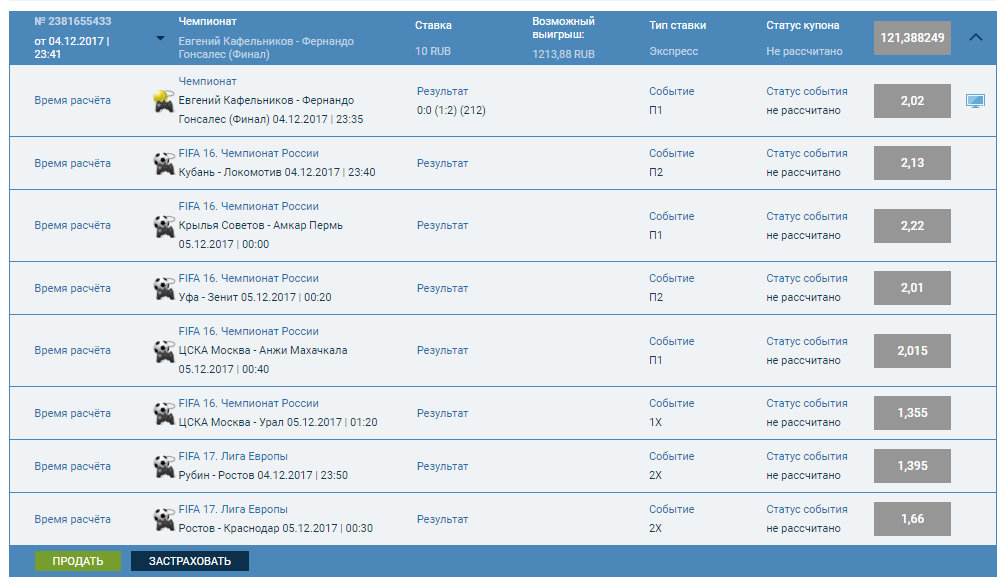Click total odds 121,388249 box
Viewport: 1003px width, 583px height.
click(x=912, y=38)
